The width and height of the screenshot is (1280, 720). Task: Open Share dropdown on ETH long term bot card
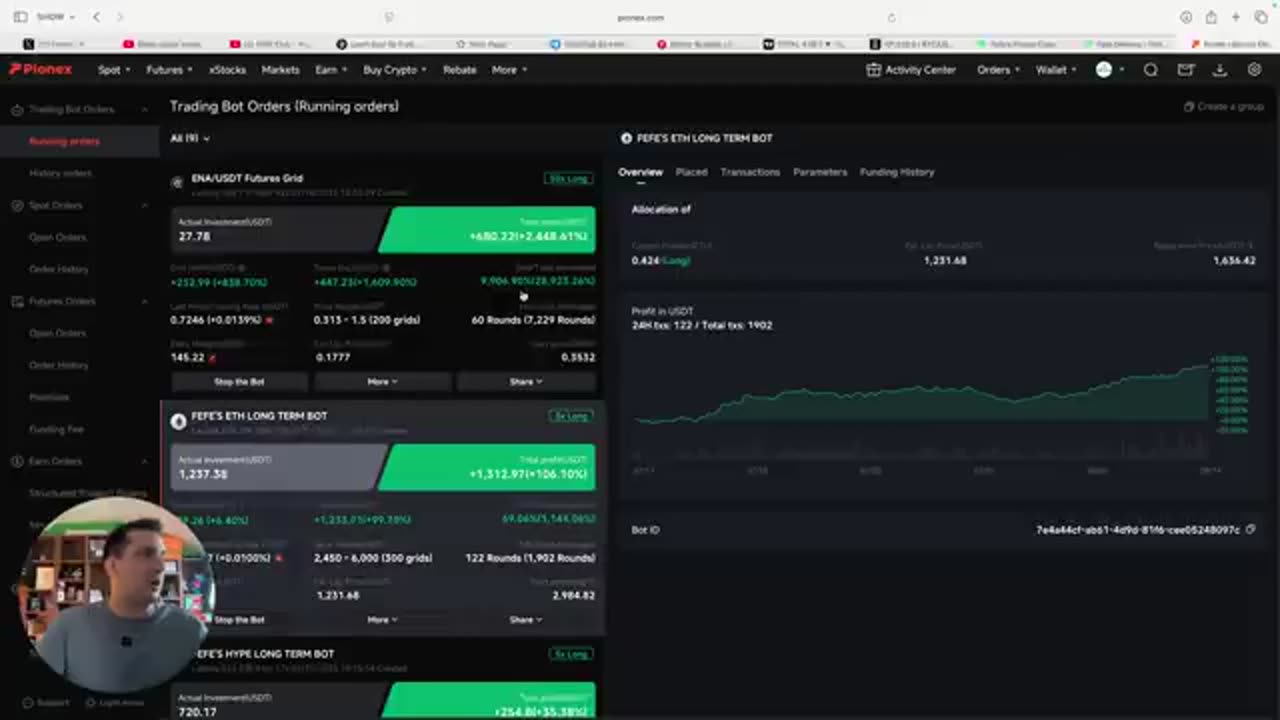pos(526,620)
